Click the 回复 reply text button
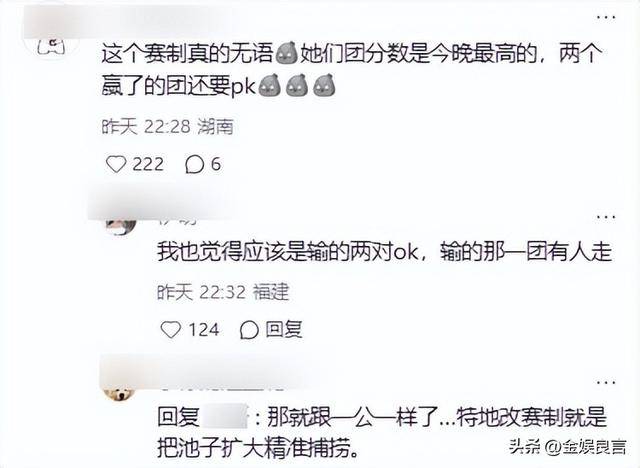This screenshot has width=640, height=468. point(284,329)
